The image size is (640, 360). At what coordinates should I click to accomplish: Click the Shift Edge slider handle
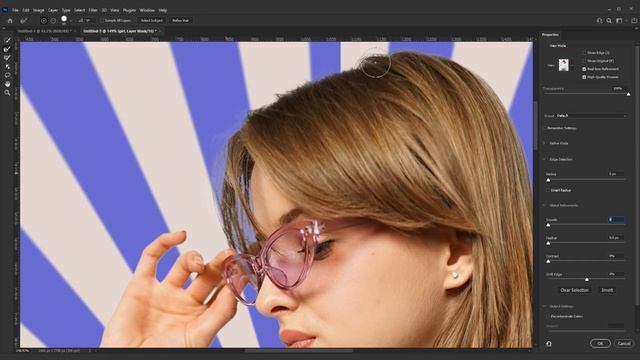[x=587, y=280]
